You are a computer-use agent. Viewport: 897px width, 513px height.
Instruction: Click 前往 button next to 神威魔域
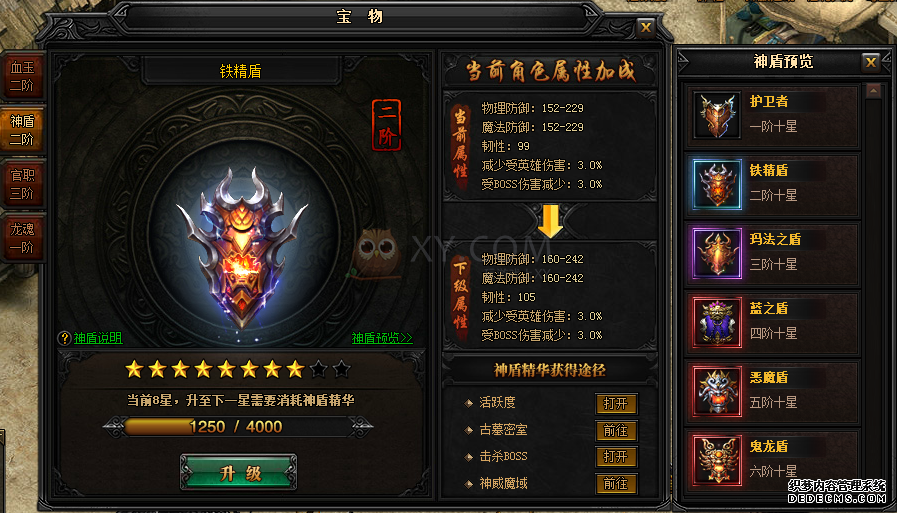(616, 483)
